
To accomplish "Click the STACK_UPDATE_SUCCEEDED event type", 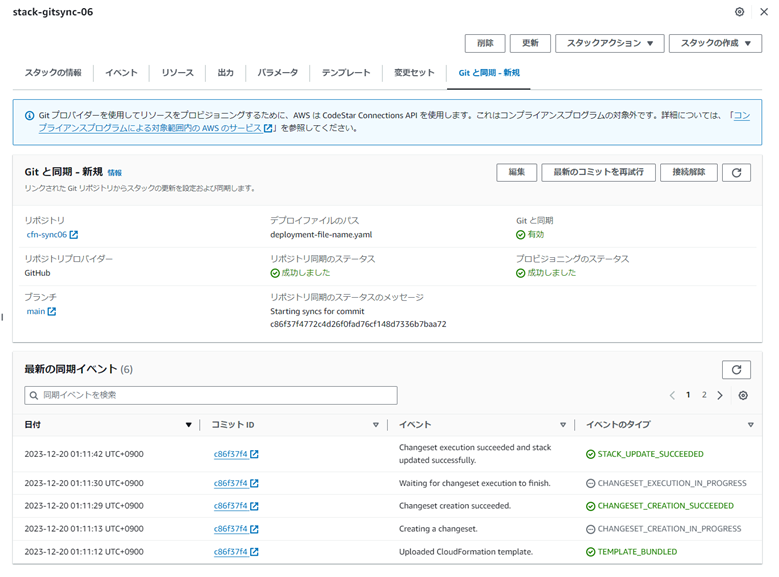I will coord(645,454).
